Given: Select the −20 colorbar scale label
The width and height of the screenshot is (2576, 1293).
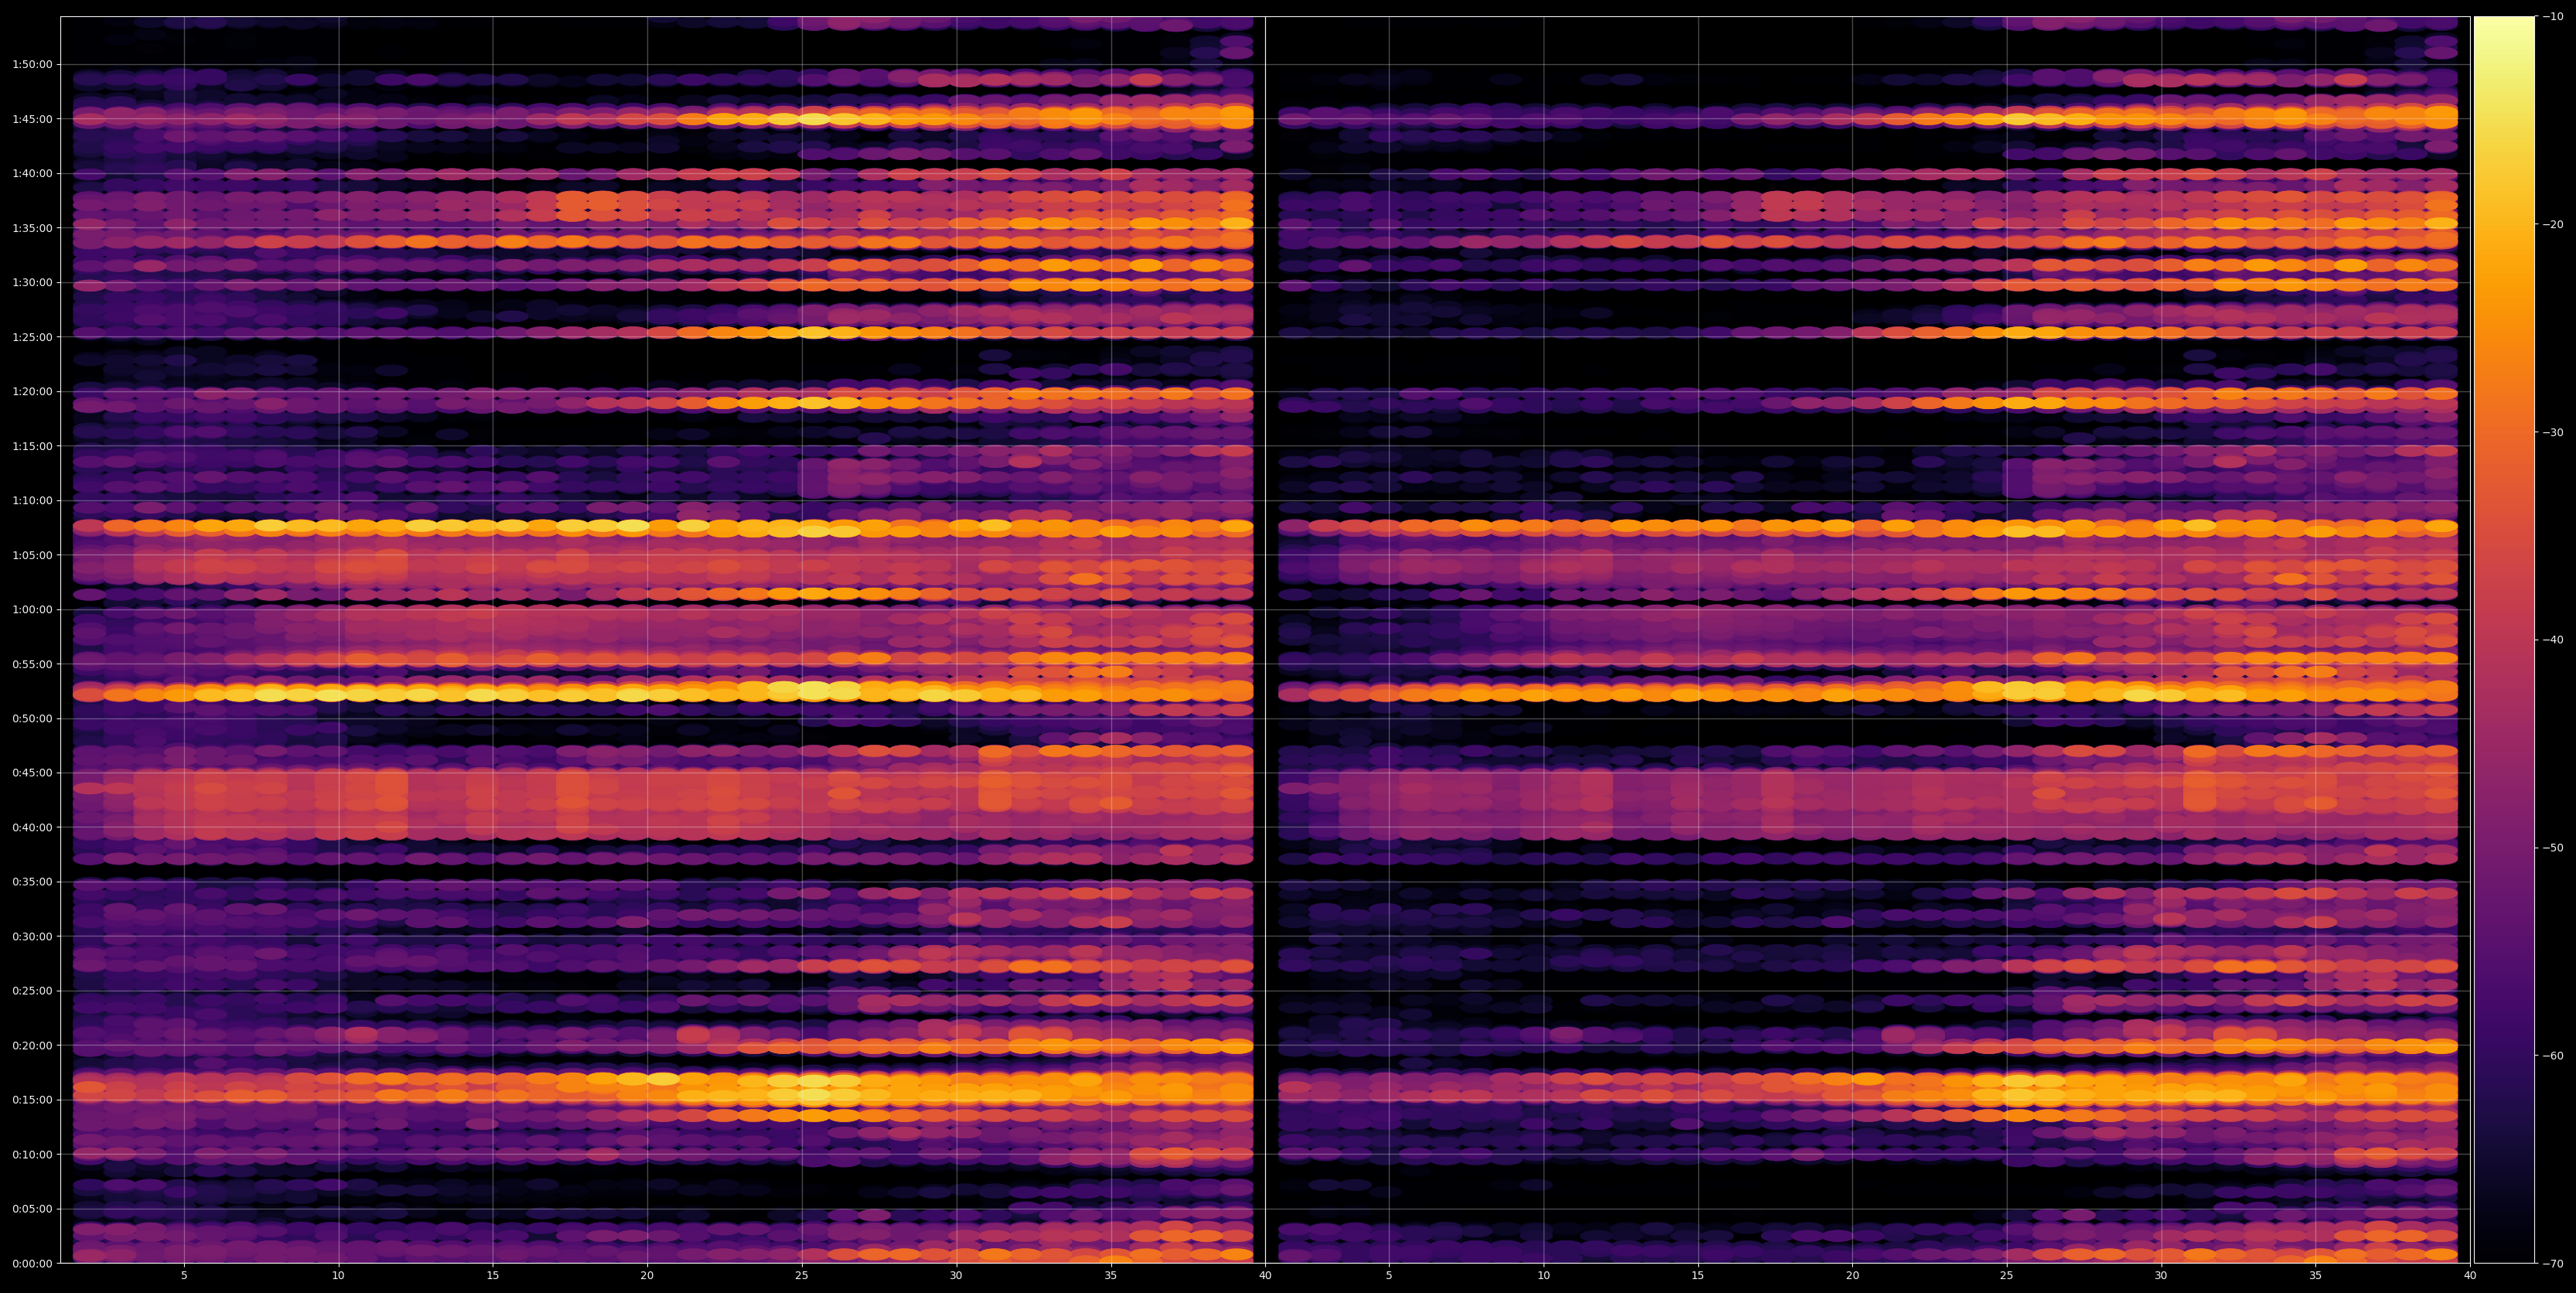Looking at the screenshot, I should pos(2553,224).
